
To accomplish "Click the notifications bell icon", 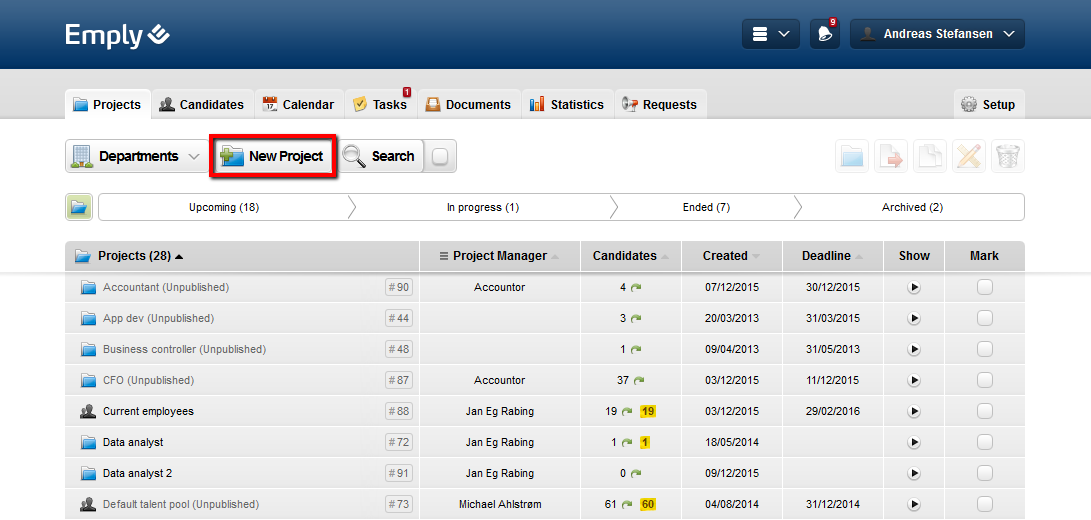I will pyautogui.click(x=824, y=34).
